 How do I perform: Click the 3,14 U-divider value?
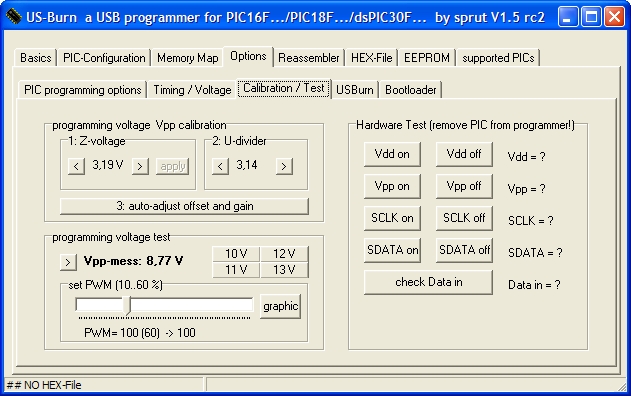pos(247,165)
